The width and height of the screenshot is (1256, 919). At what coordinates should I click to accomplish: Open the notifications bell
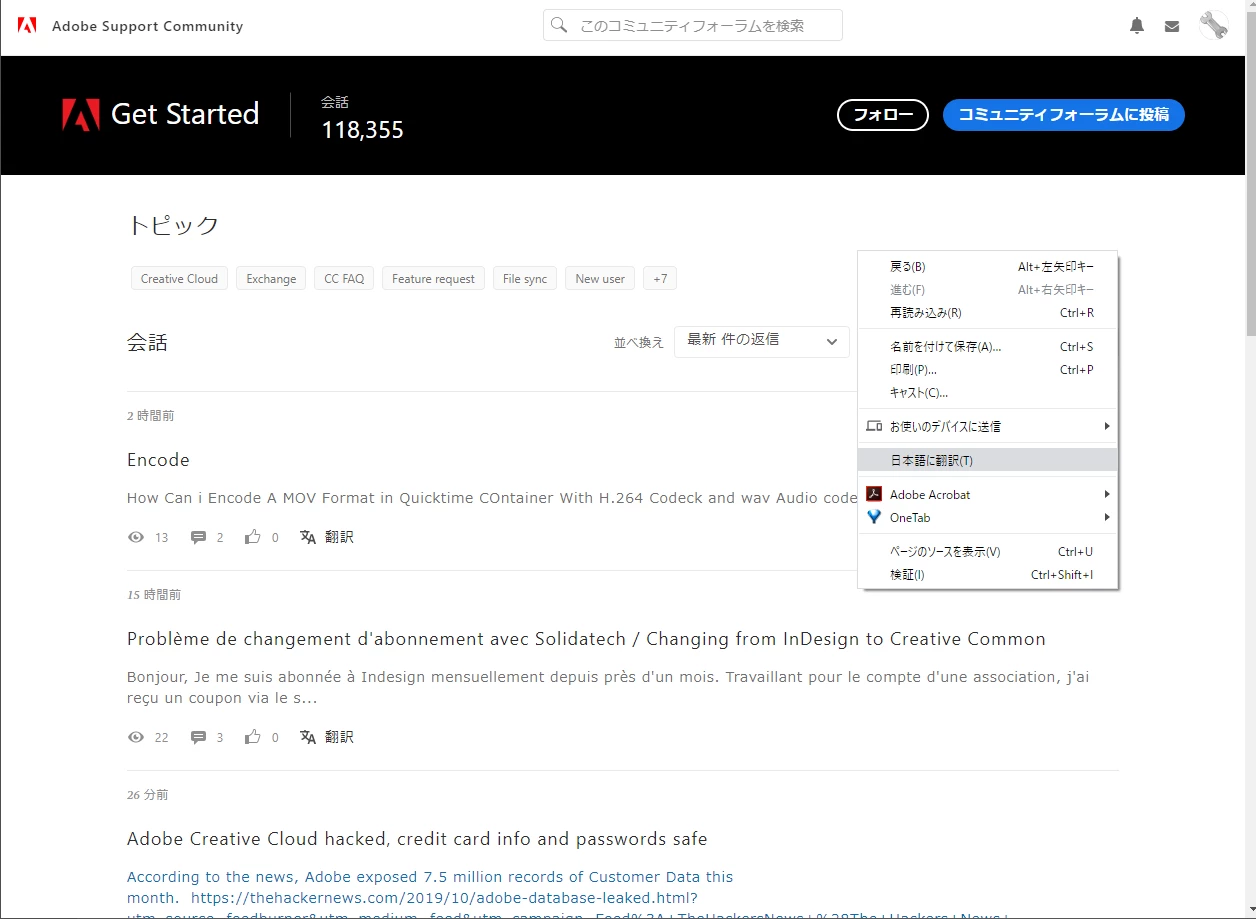tap(1137, 26)
